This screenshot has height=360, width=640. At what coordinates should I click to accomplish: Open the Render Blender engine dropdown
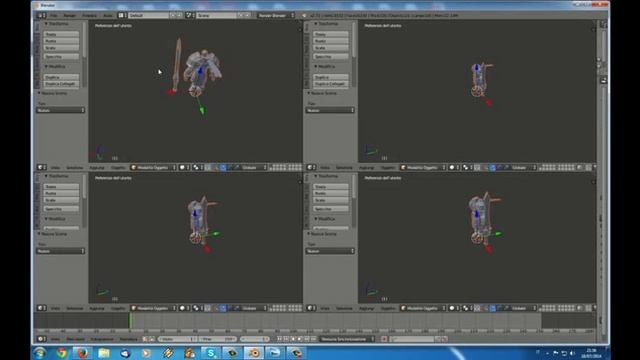point(276,15)
